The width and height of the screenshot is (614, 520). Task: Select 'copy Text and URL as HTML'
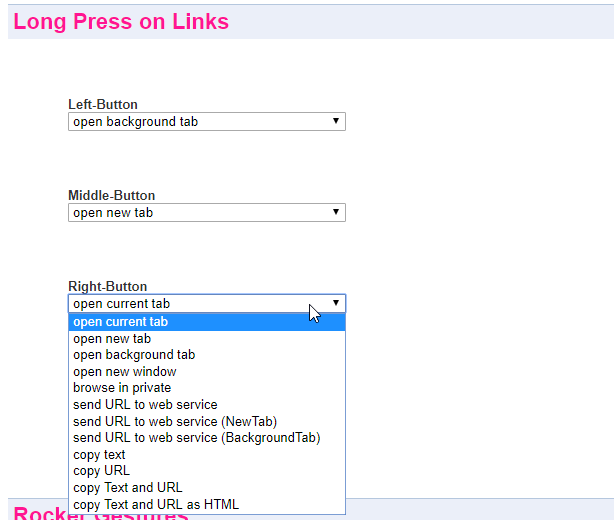click(207, 504)
